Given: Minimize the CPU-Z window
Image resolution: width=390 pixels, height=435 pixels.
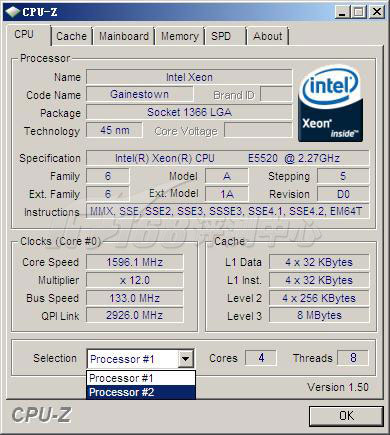Looking at the screenshot, I should (x=342, y=12).
